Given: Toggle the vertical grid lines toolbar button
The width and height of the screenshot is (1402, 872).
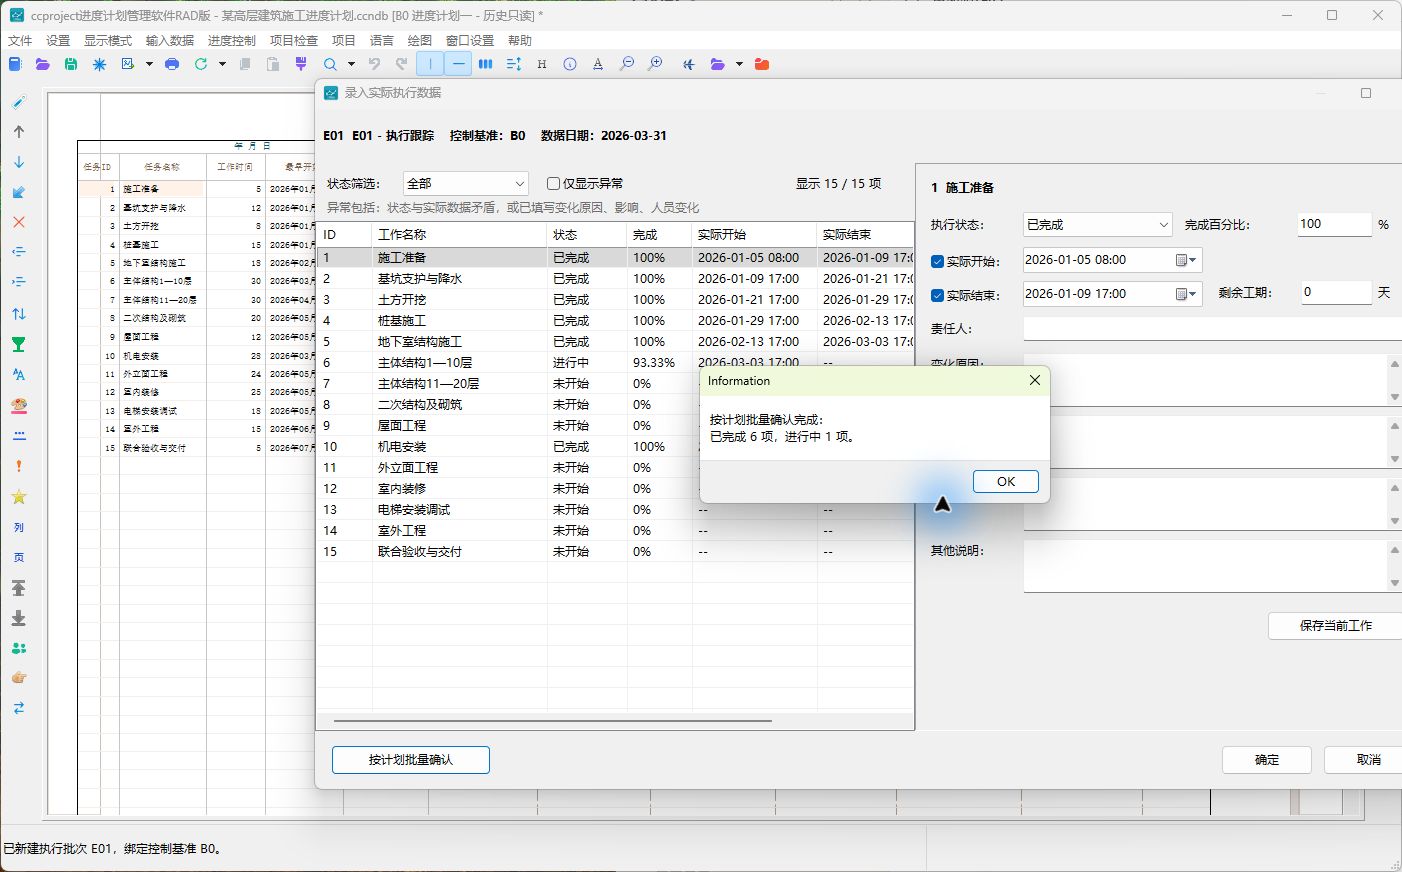Looking at the screenshot, I should click(430, 64).
